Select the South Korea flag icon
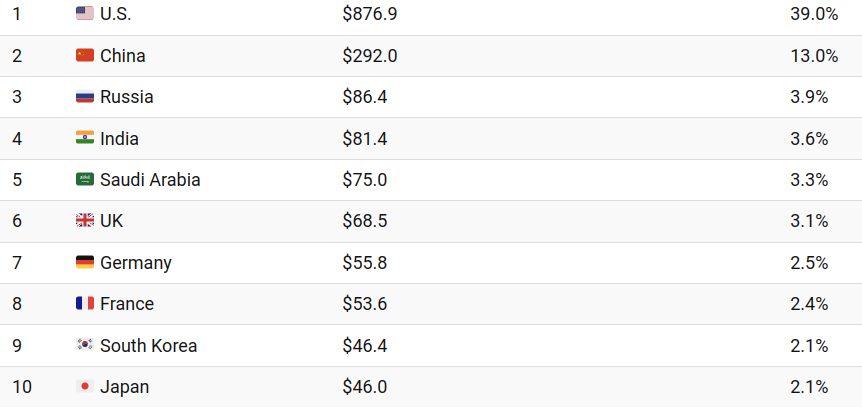862x410 pixels. pos(85,345)
